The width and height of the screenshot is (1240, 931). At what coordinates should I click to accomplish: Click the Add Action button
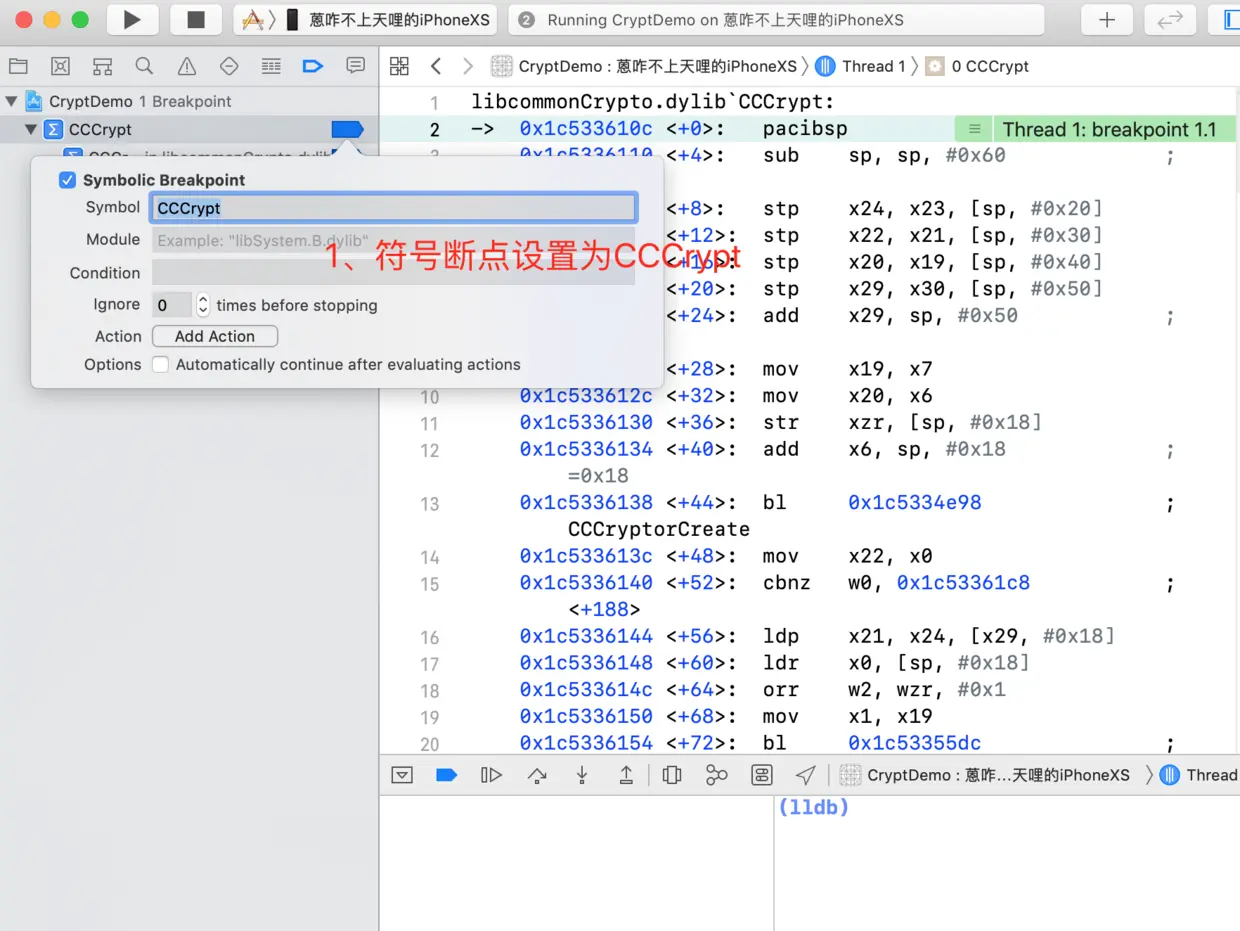pyautogui.click(x=214, y=336)
